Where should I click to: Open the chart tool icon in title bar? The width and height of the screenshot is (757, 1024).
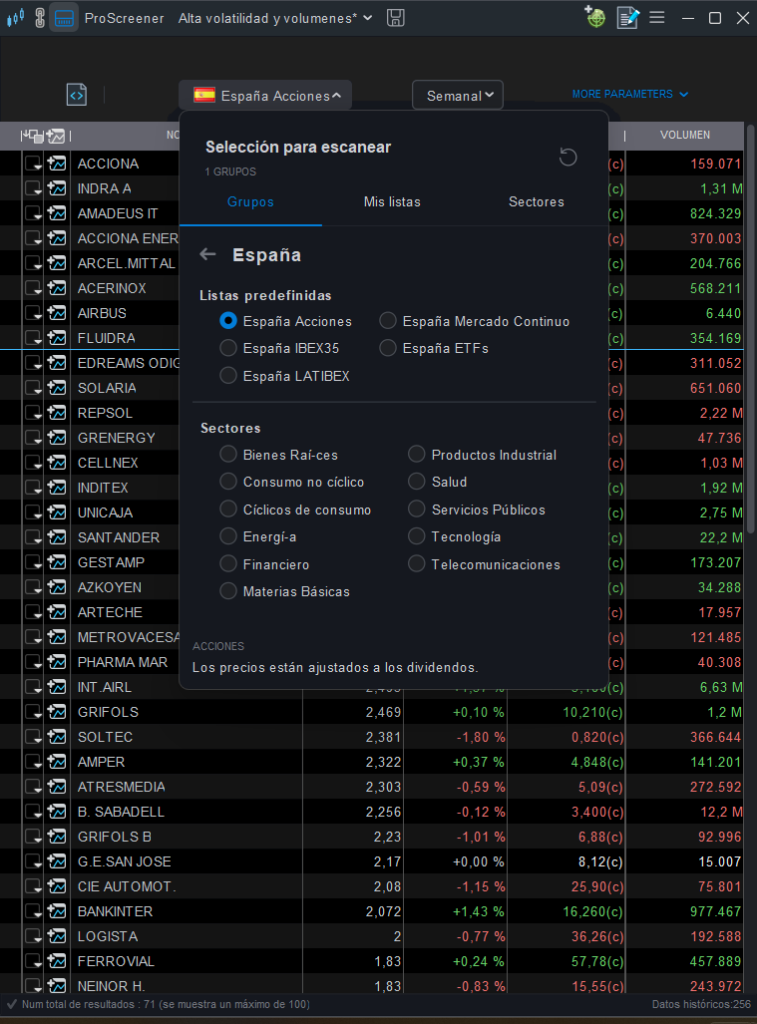point(16,18)
